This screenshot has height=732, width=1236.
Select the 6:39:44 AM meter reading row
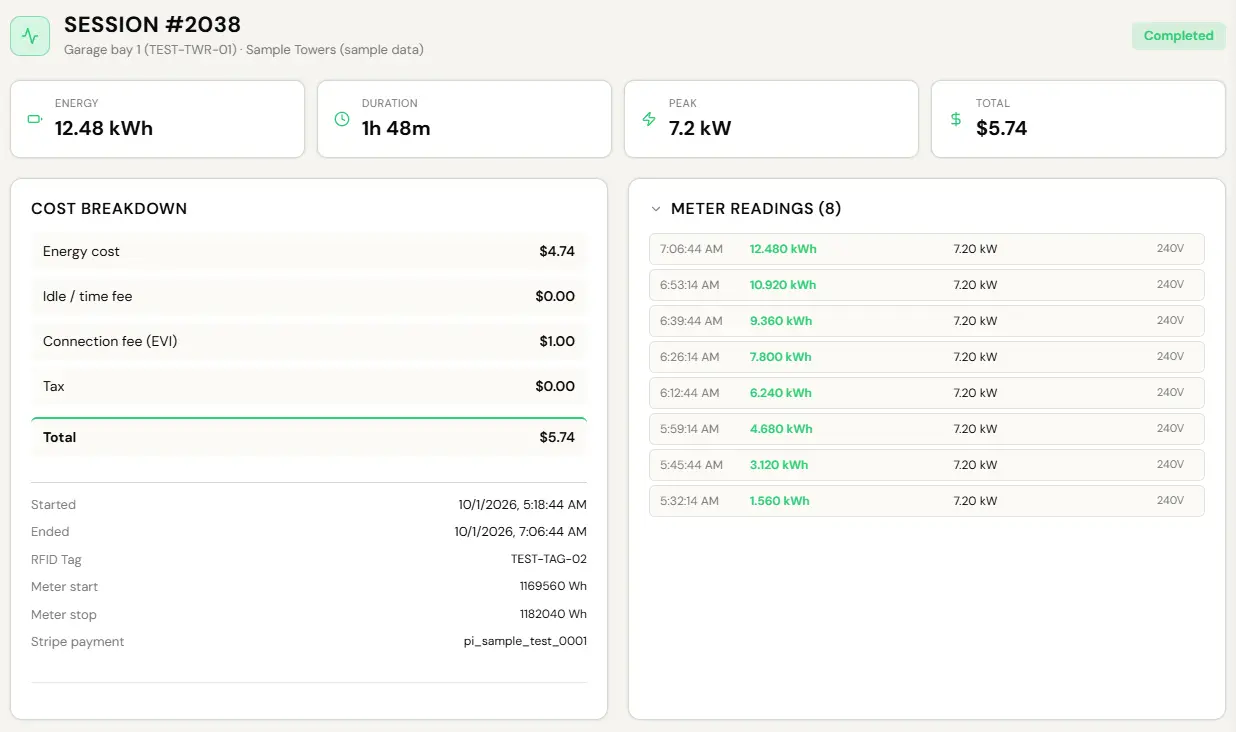click(x=926, y=321)
